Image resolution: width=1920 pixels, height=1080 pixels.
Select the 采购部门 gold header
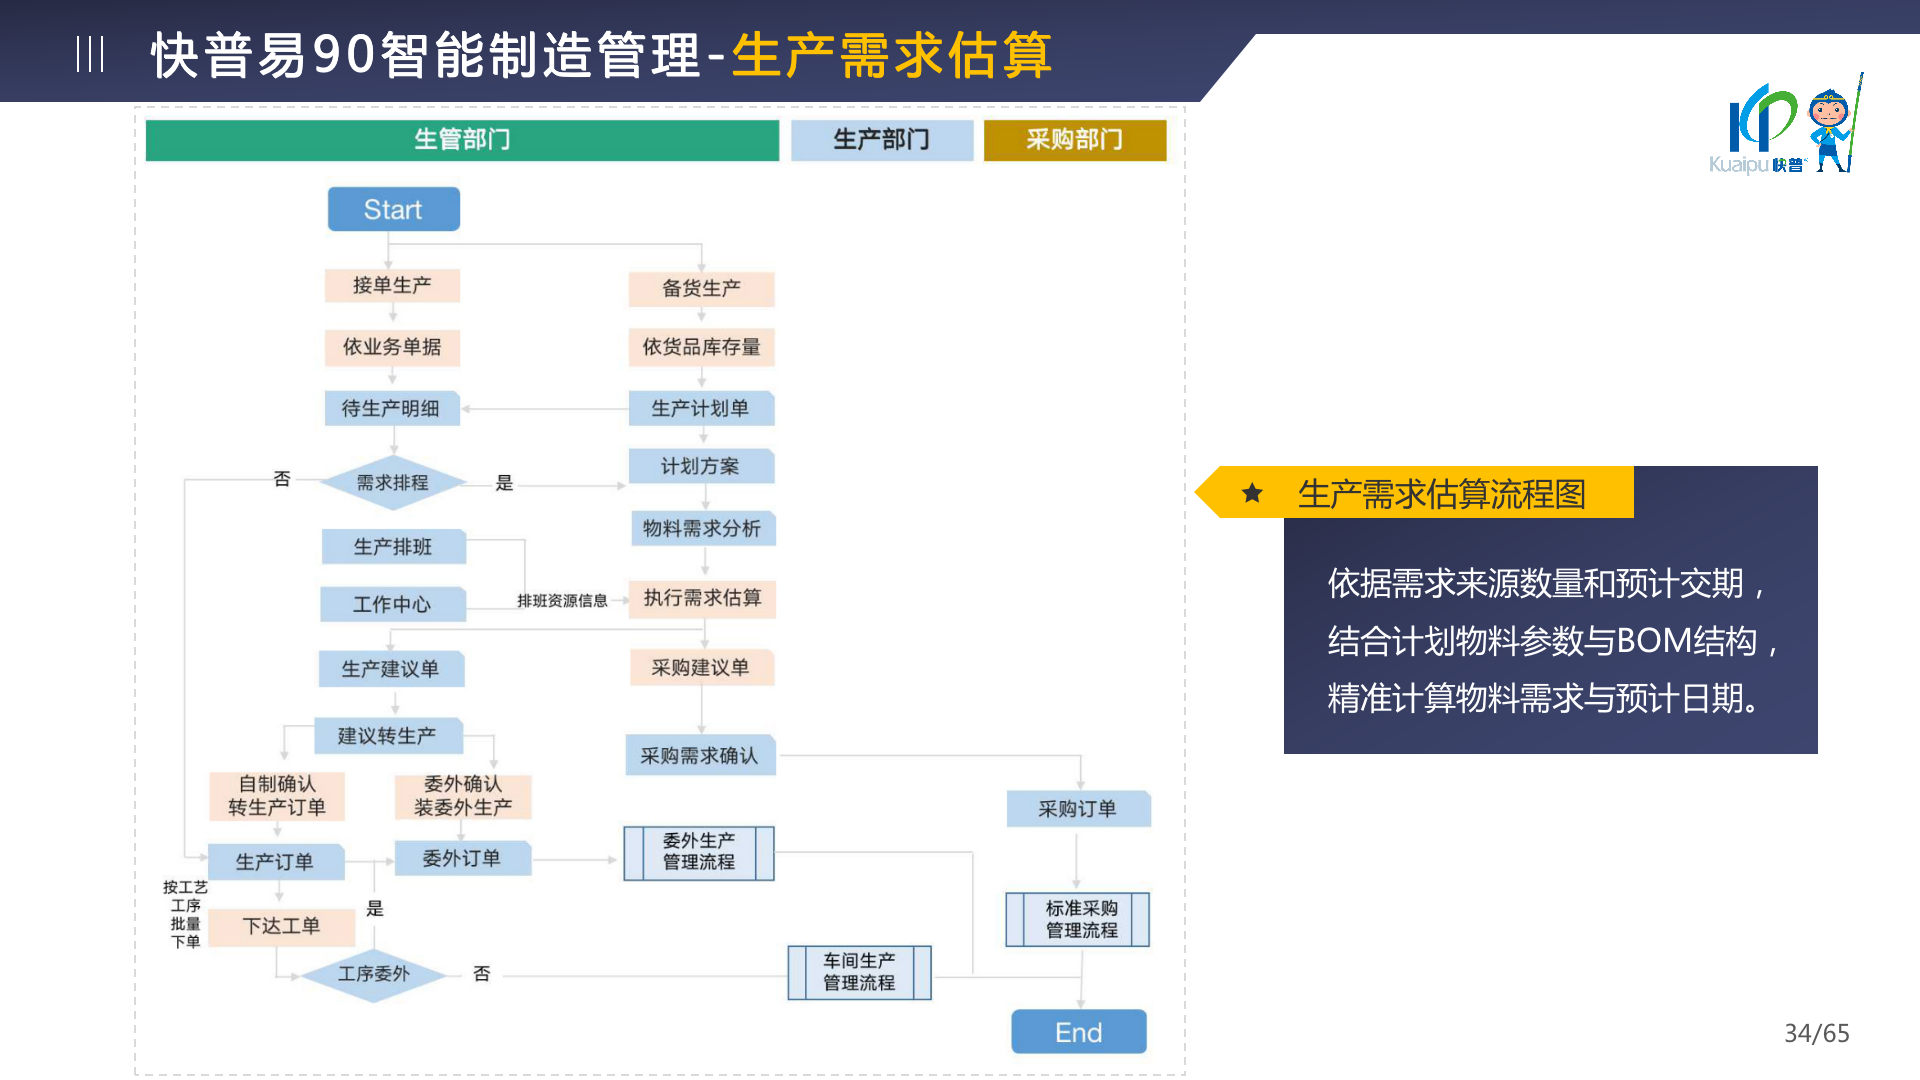(x=1074, y=140)
